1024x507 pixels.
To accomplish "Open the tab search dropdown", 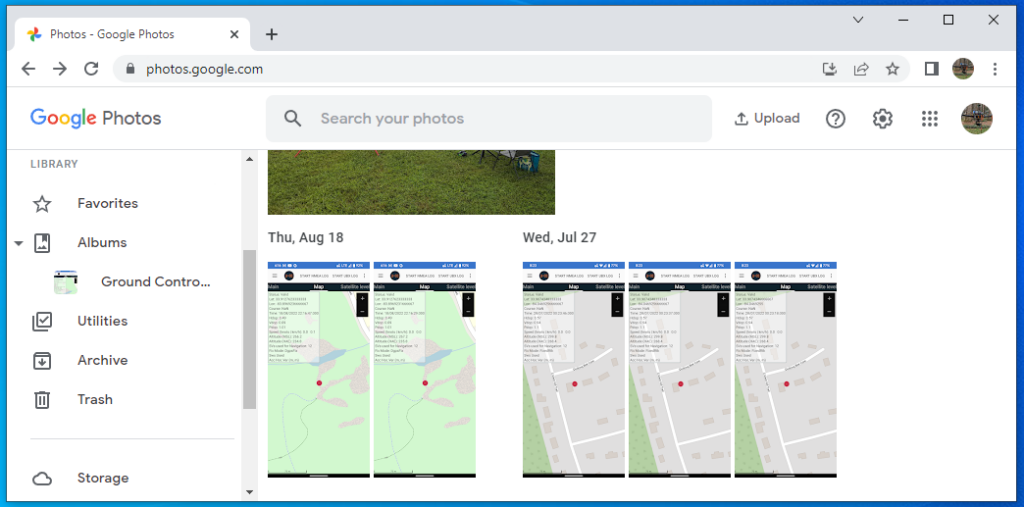I will point(858,20).
